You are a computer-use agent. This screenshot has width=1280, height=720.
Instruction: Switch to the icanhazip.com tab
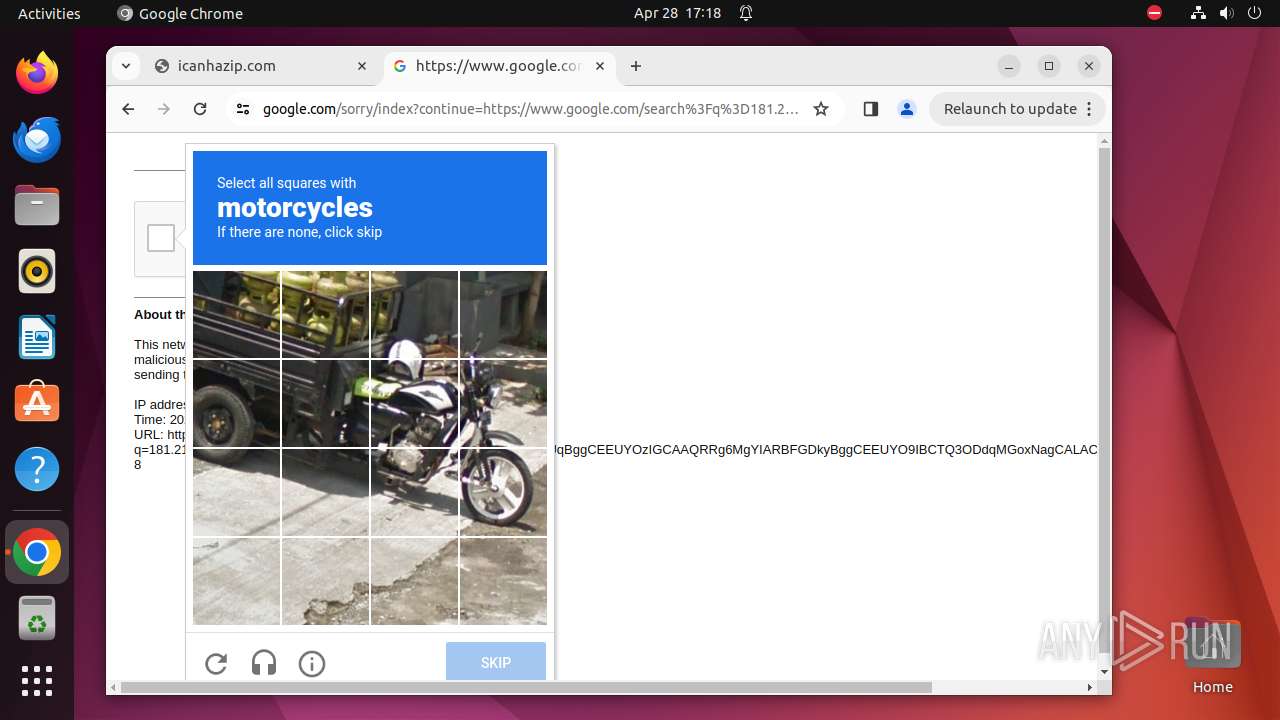pyautogui.click(x=260, y=66)
